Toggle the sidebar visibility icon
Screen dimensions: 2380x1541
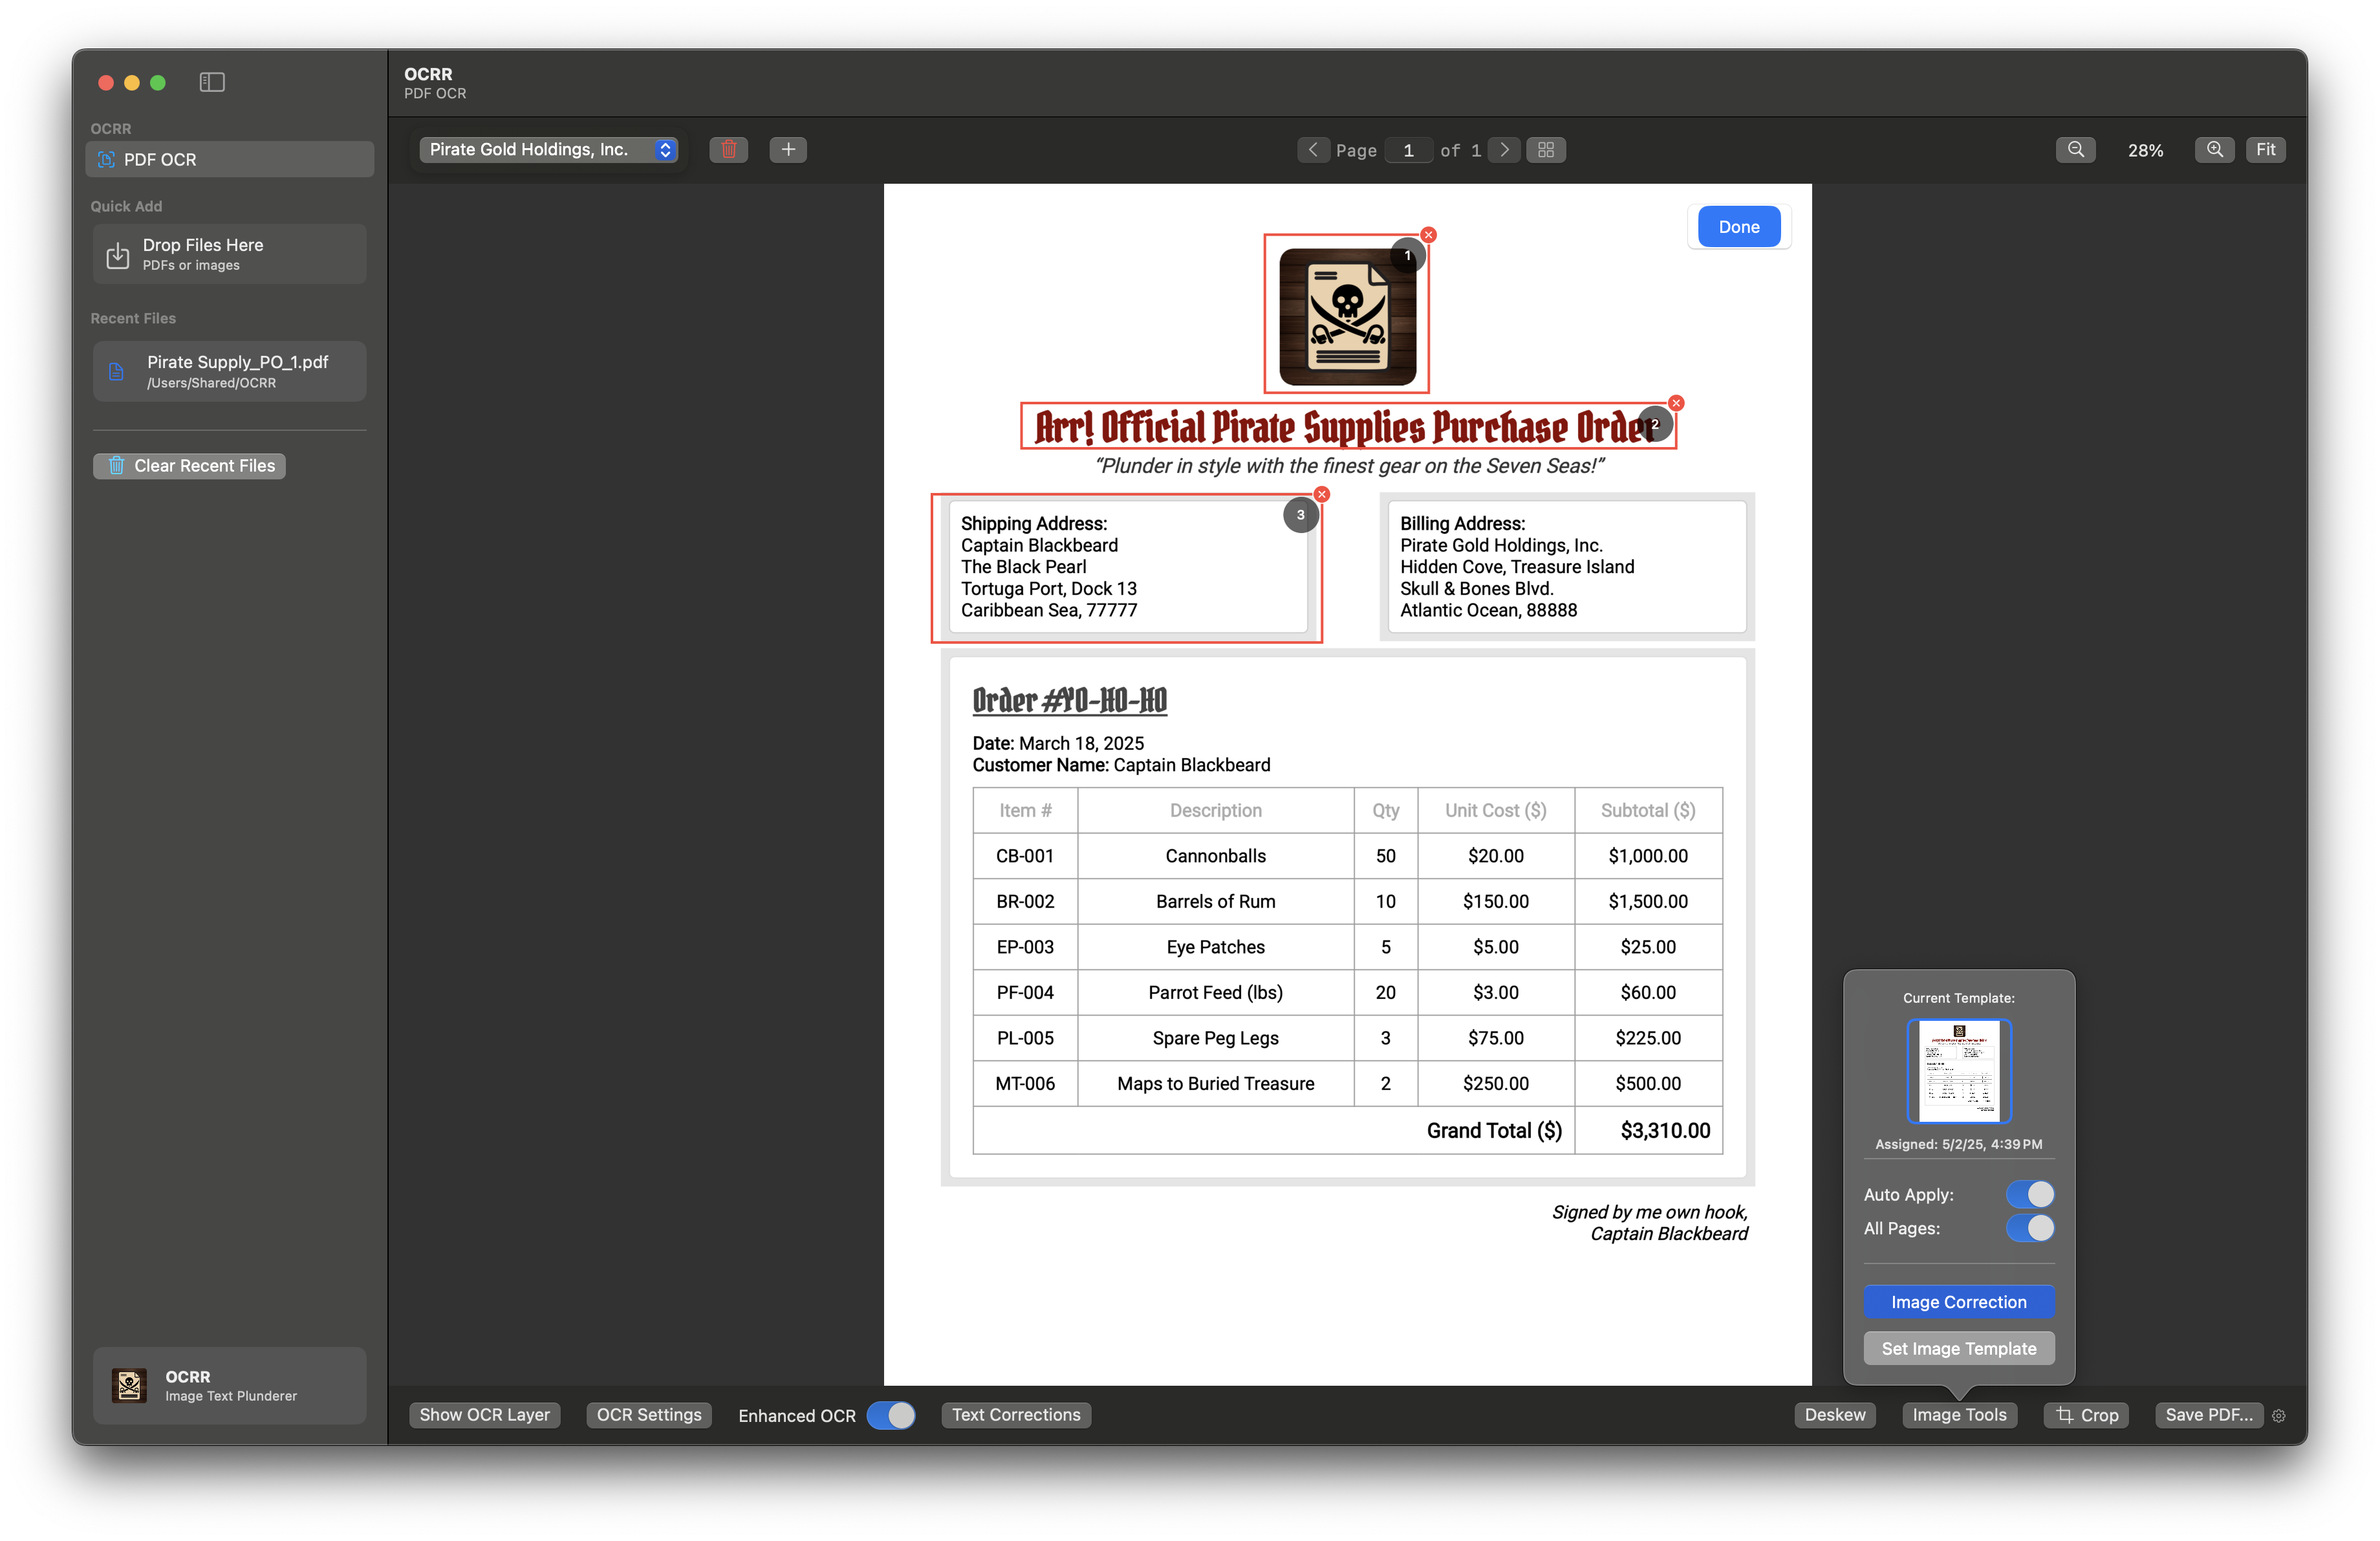click(211, 82)
